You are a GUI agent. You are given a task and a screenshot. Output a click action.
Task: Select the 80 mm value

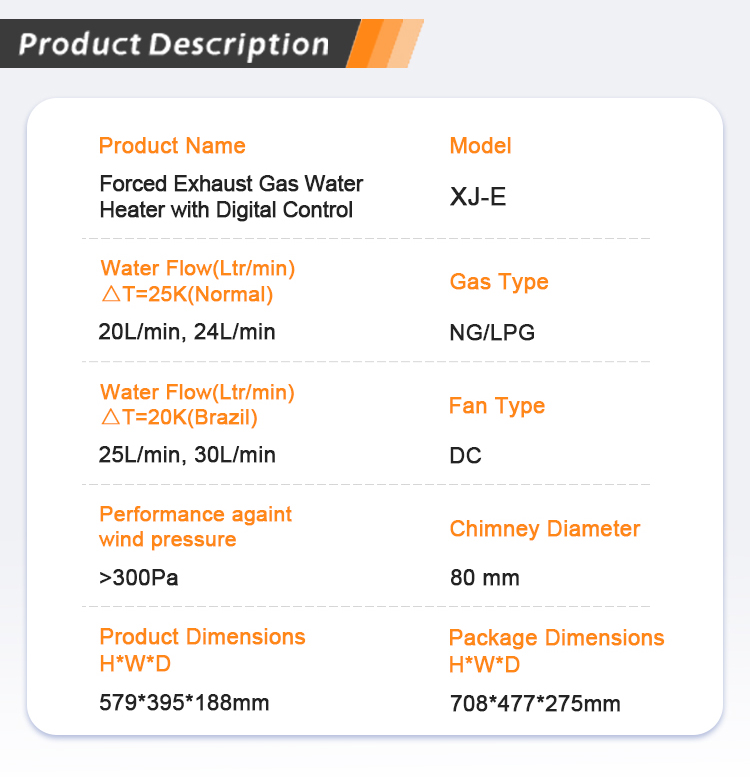pos(484,578)
